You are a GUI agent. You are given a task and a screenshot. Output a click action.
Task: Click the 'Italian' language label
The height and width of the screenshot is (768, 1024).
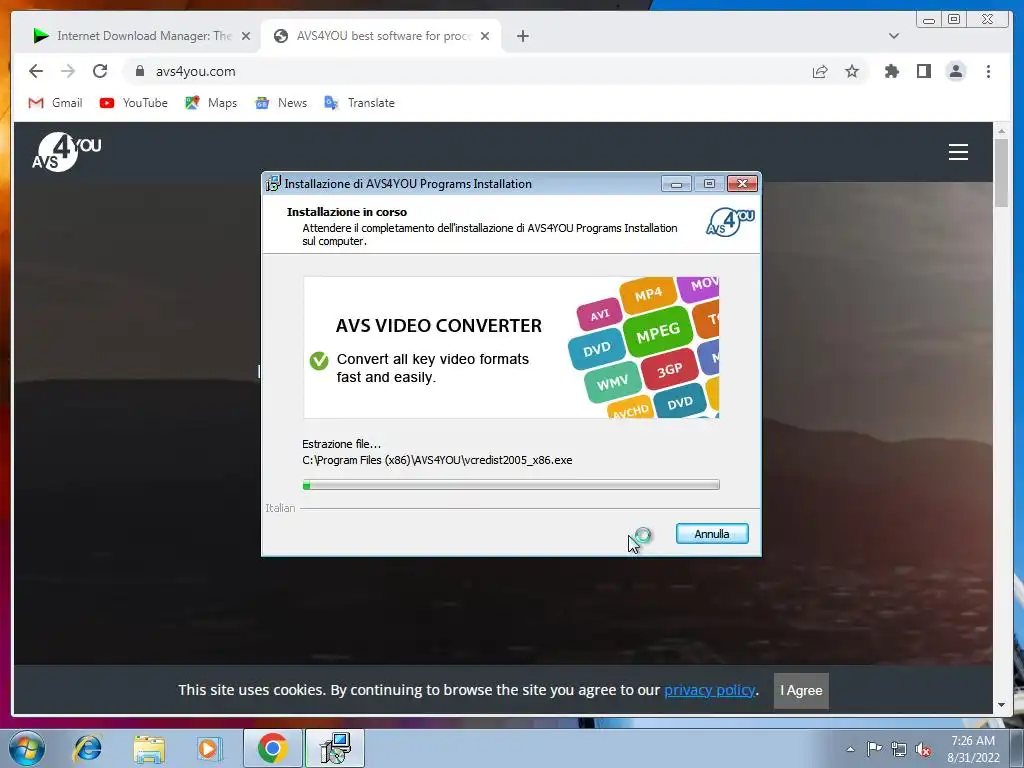[x=280, y=508]
